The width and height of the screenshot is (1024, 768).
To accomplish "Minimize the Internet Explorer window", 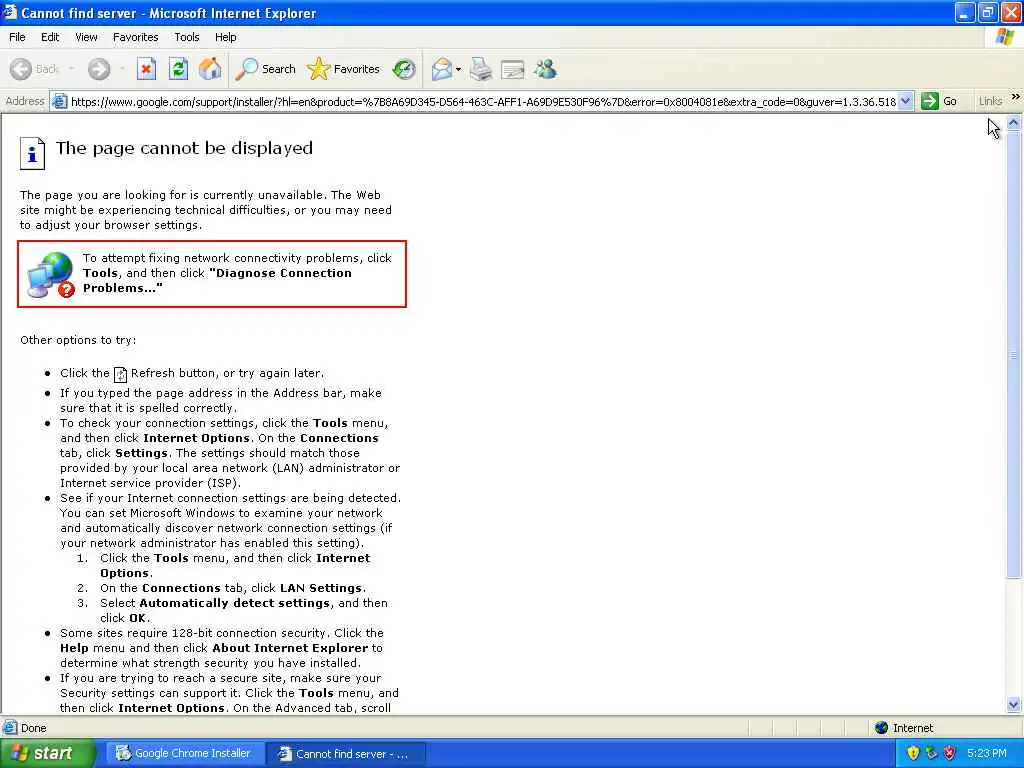I will point(965,12).
